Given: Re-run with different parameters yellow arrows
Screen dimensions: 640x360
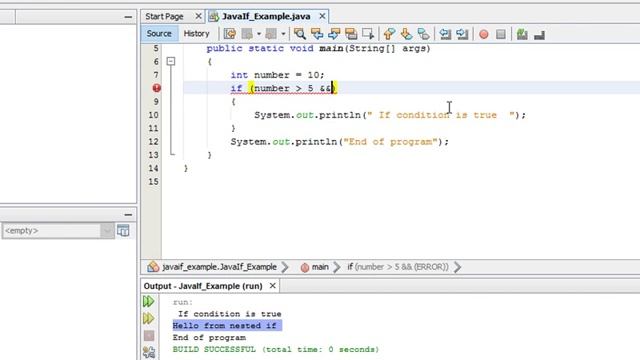Looking at the screenshot, I should 149,318.
